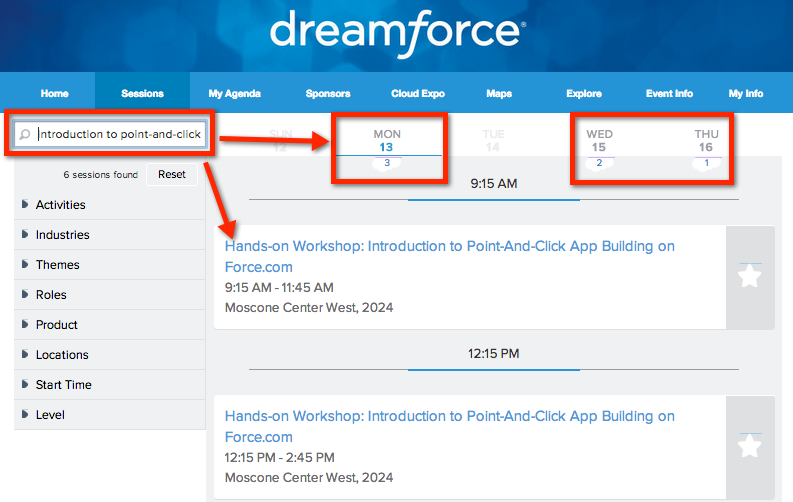This screenshot has height=502, width=793.
Task: Open the Event Info tab
Action: 669,94
